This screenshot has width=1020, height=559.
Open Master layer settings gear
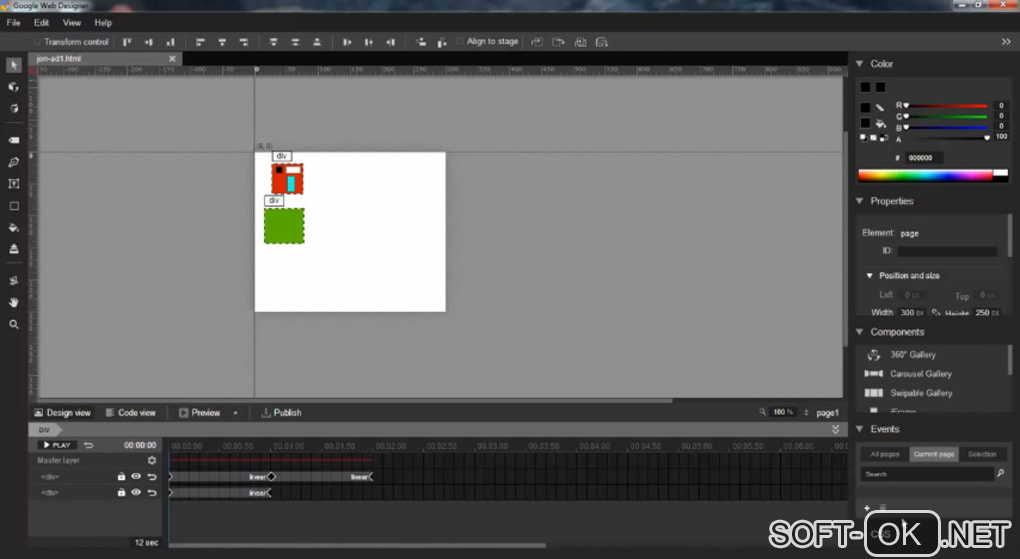click(x=152, y=460)
